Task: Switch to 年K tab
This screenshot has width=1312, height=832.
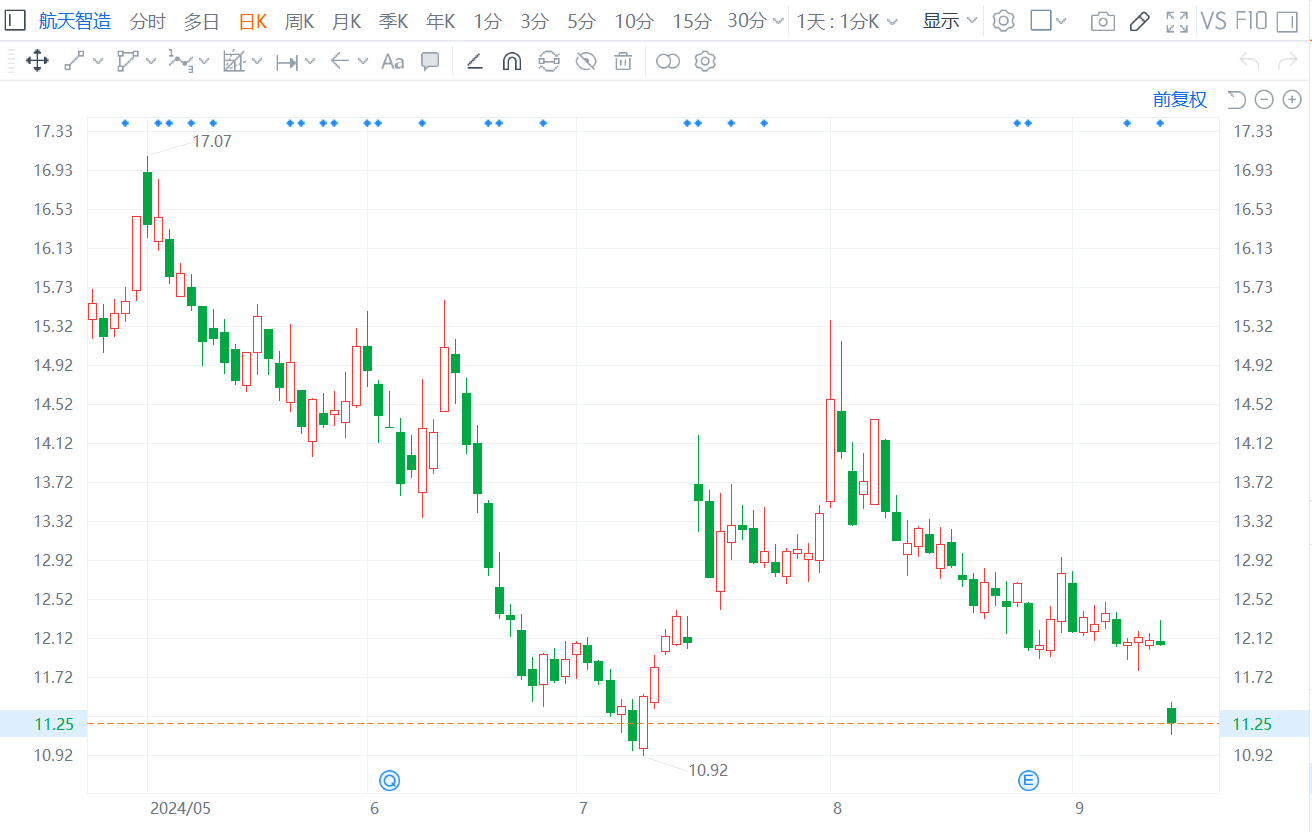Action: coord(440,21)
